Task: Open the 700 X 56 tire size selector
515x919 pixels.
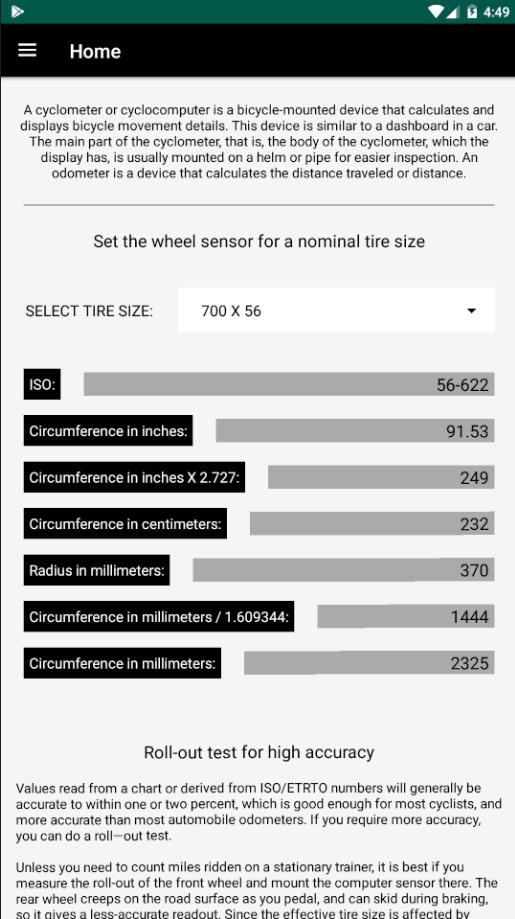Action: [336, 310]
